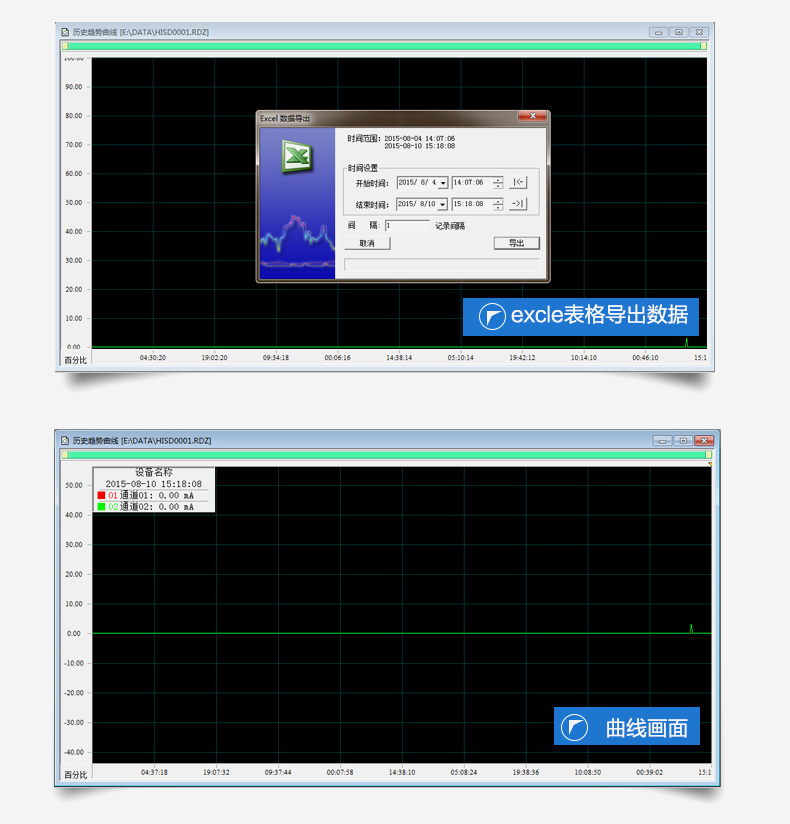Open the start date (开始时间) dropdown
Screen dimensions: 790x824
443,183
